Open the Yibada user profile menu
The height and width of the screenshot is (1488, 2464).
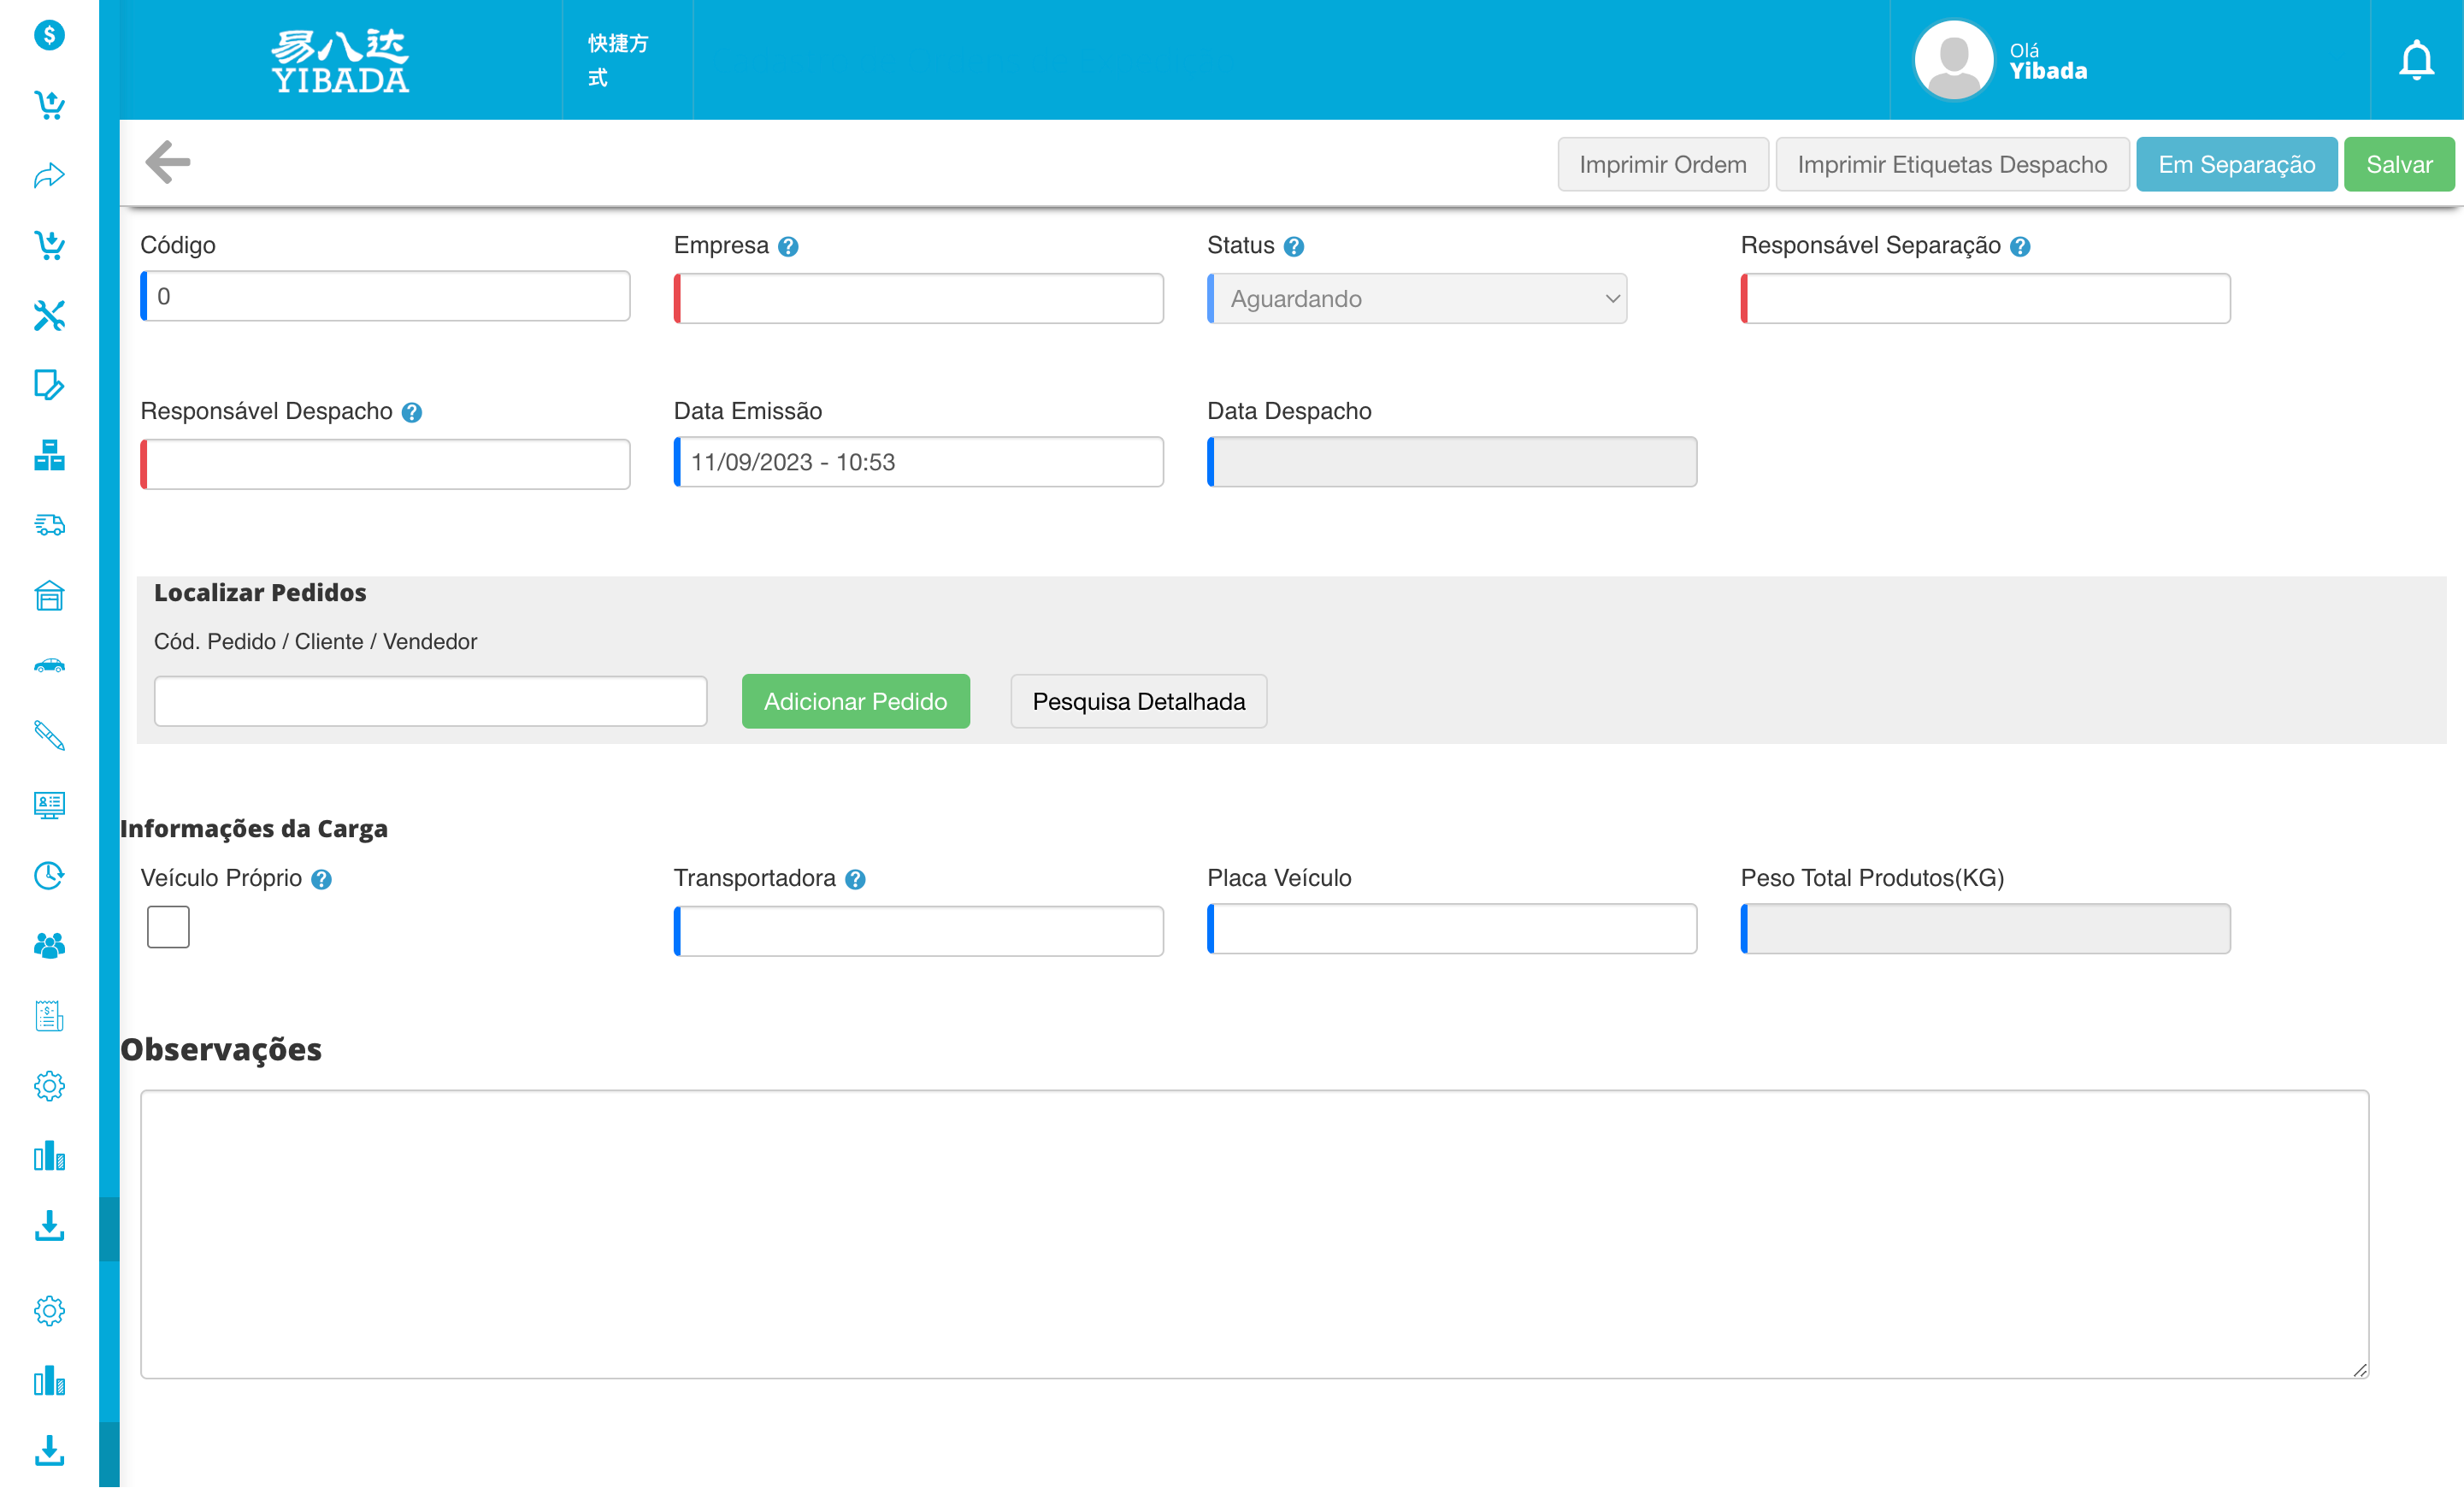pyautogui.click(x=2000, y=60)
